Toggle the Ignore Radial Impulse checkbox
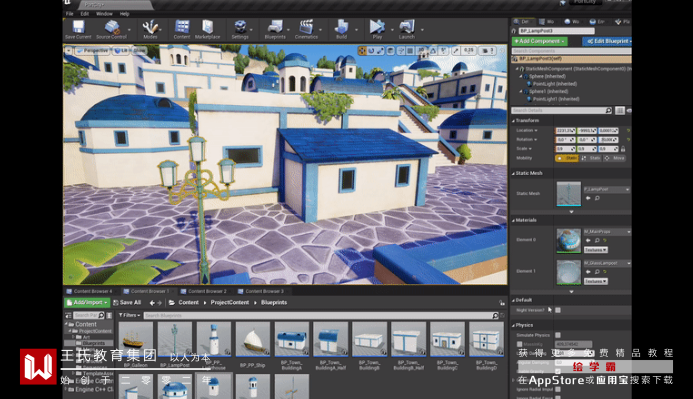Screen dimensions: 693x399 [x=558, y=389]
